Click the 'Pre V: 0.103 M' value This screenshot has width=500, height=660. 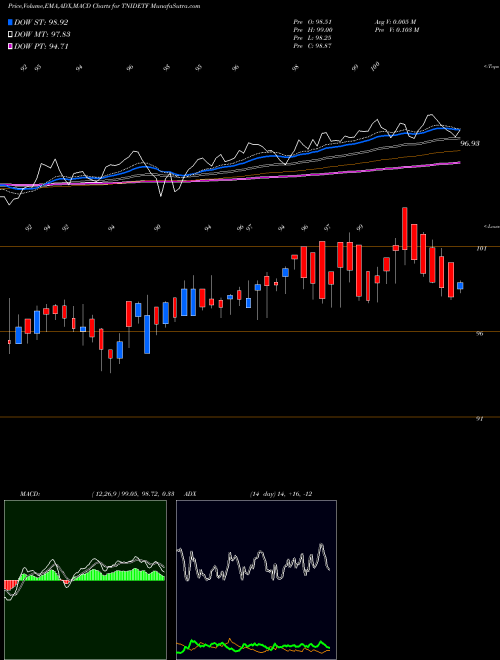(396, 30)
